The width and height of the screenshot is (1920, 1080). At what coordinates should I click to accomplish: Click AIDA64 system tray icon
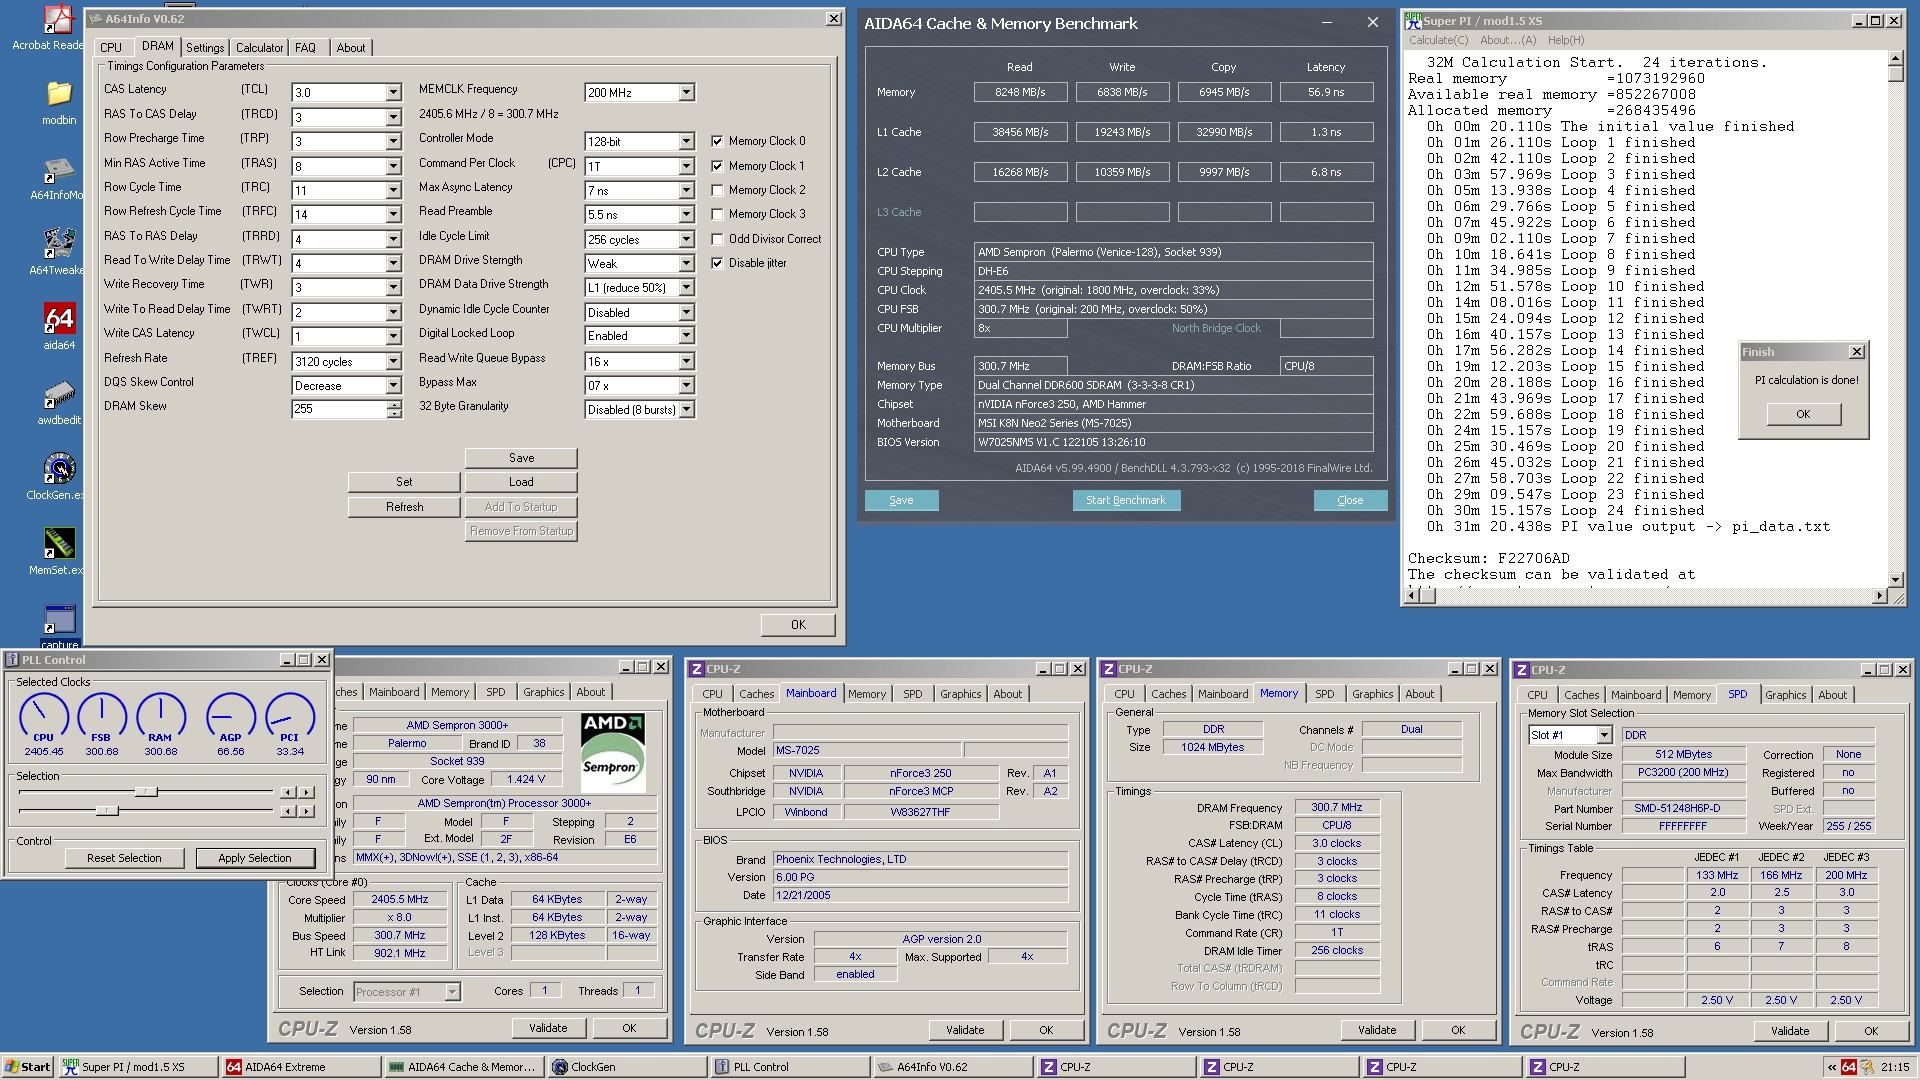[x=1849, y=1067]
